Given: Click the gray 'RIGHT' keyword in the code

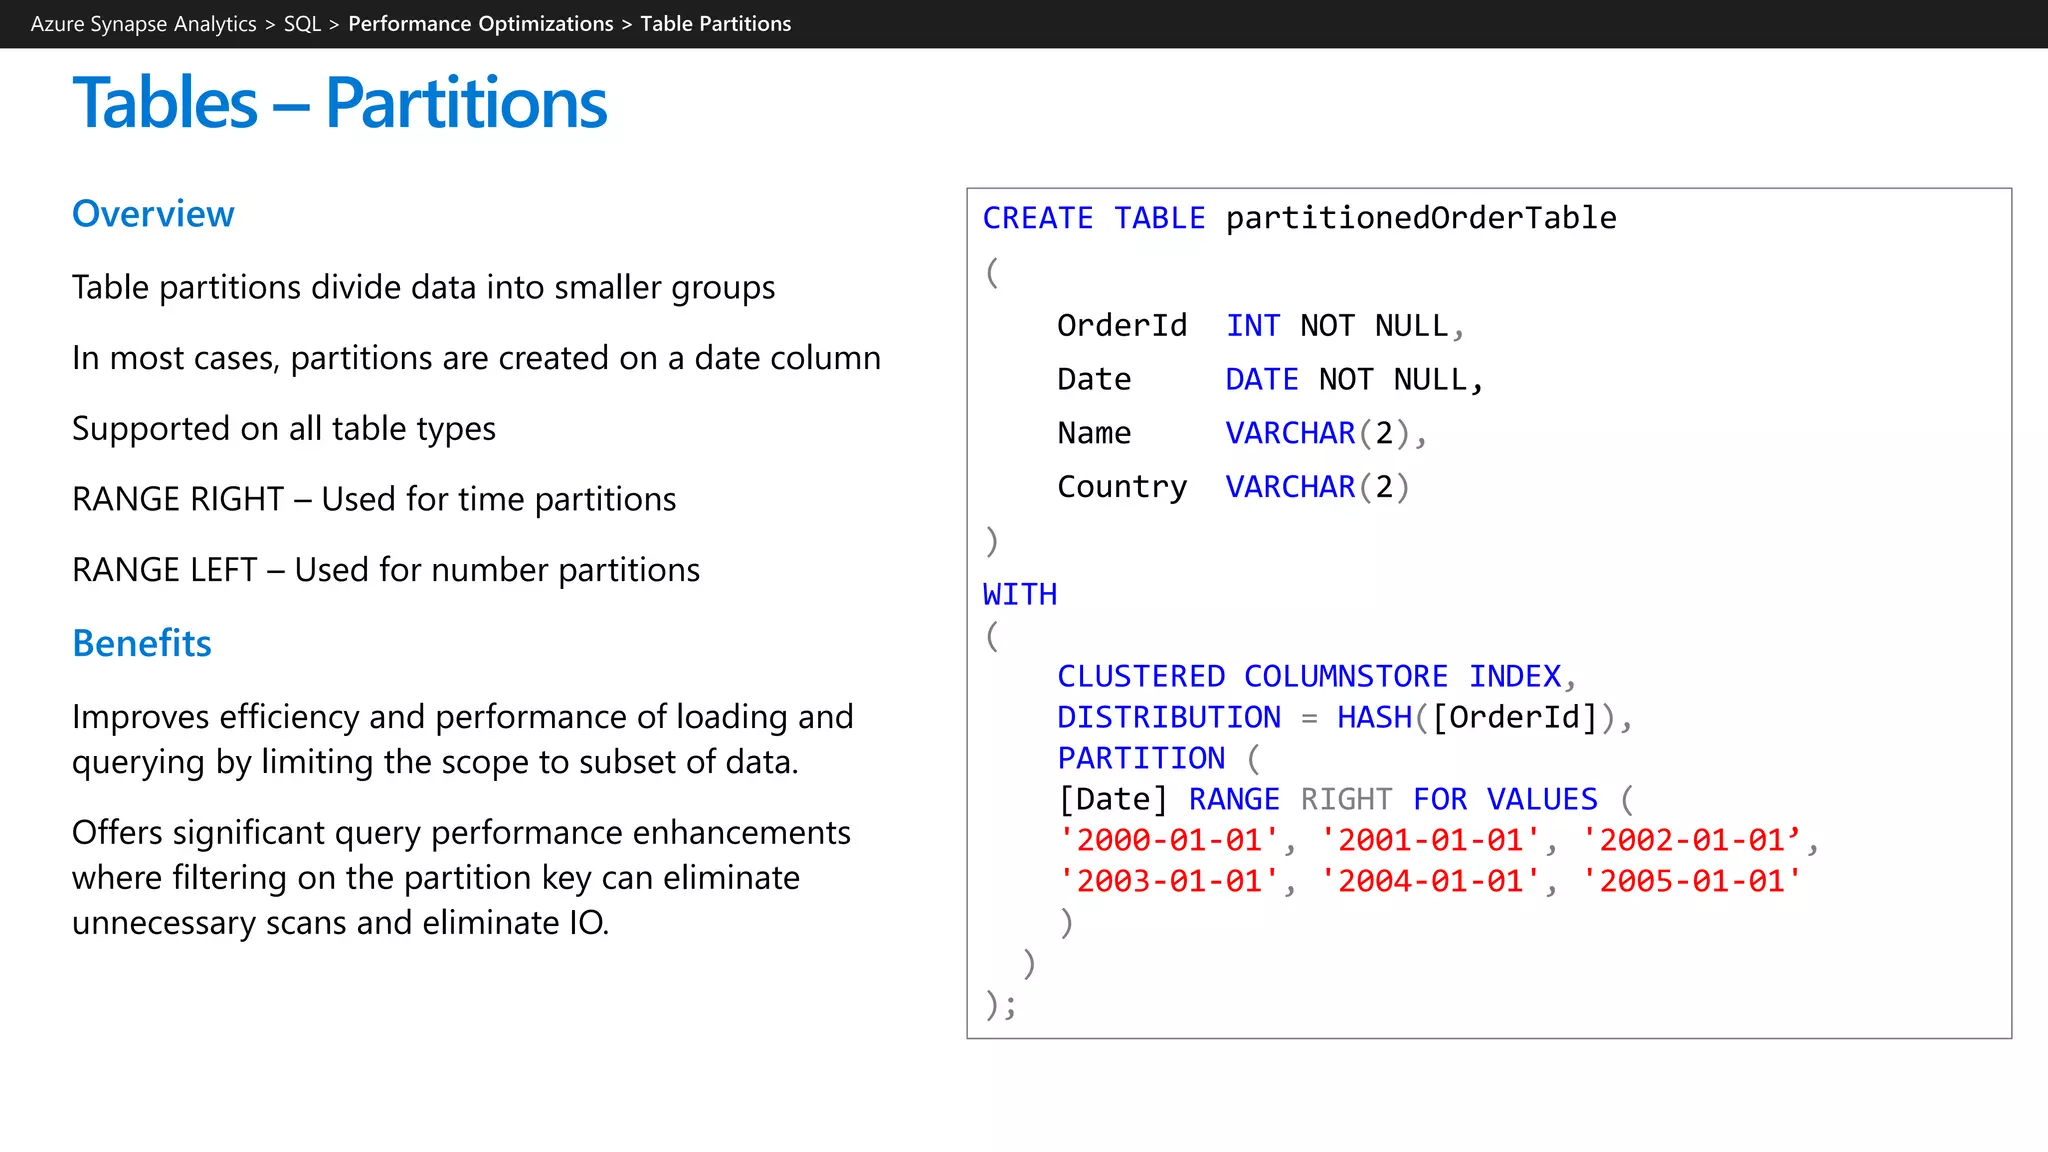Looking at the screenshot, I should click(x=1346, y=800).
